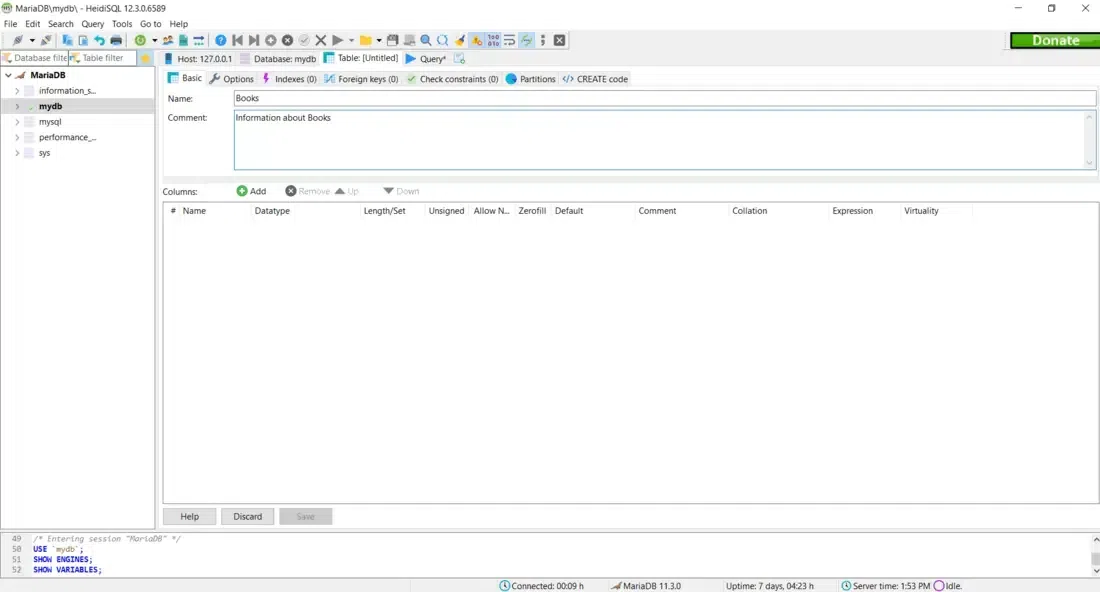
Task: Click the First row navigation icon
Action: point(237,41)
